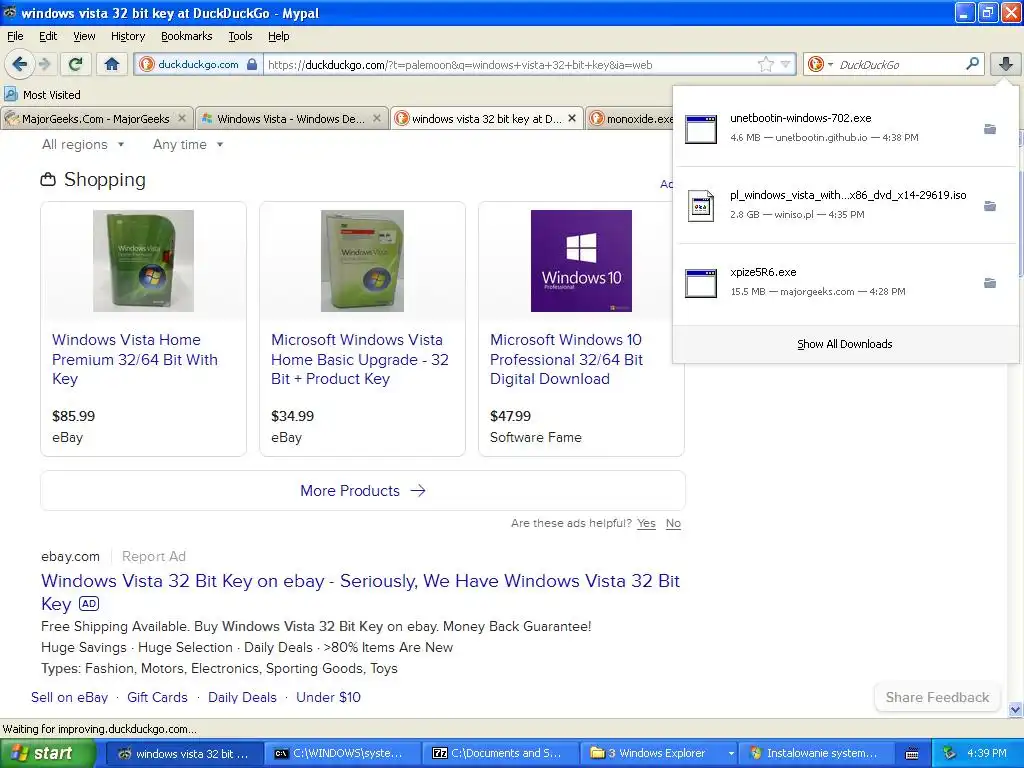Answer No to ads helpful question
The image size is (1024, 768).
click(673, 523)
